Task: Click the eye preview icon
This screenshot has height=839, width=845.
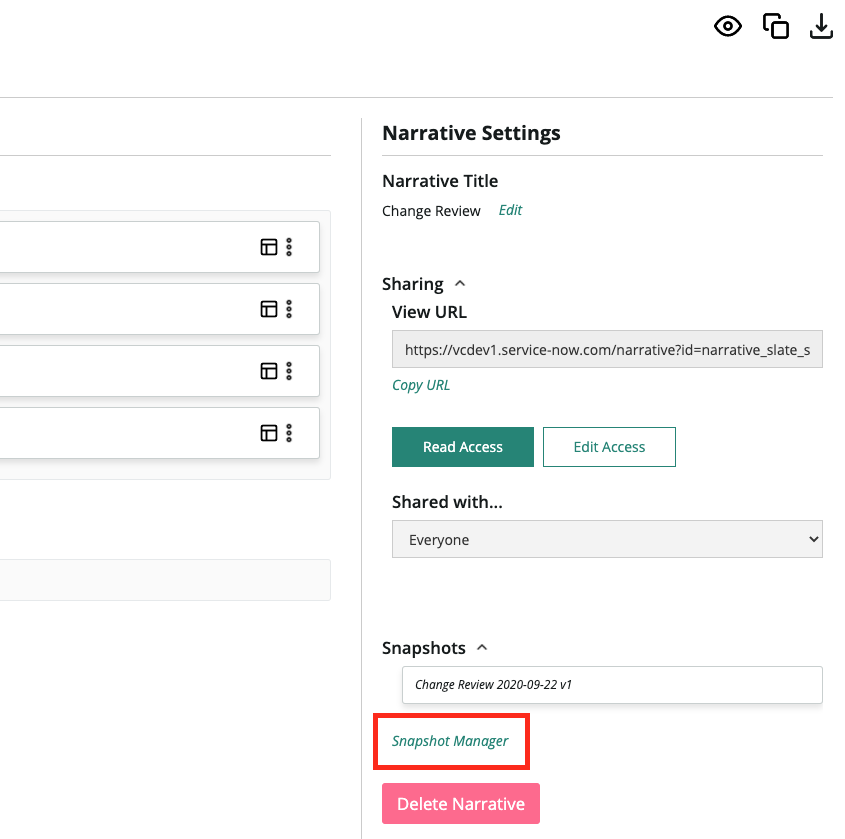Action: (x=728, y=26)
